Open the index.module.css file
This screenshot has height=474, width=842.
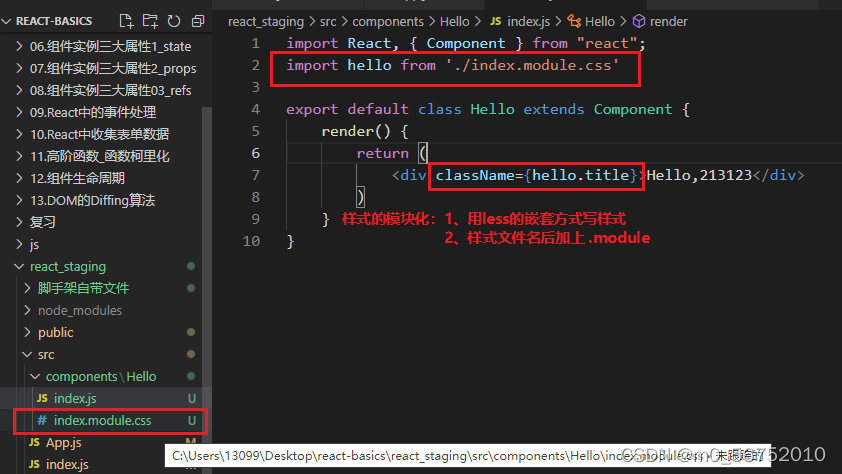click(103, 420)
